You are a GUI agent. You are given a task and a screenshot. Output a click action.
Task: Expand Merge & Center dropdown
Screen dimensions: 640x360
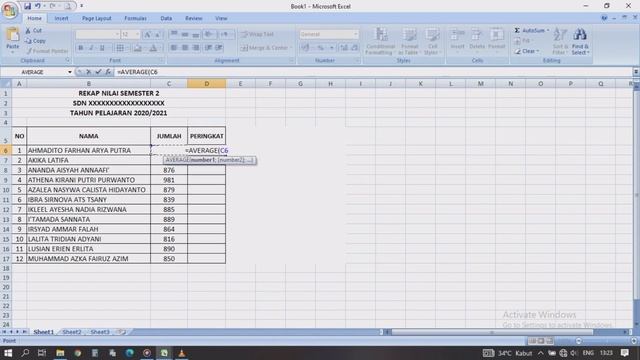(291, 48)
